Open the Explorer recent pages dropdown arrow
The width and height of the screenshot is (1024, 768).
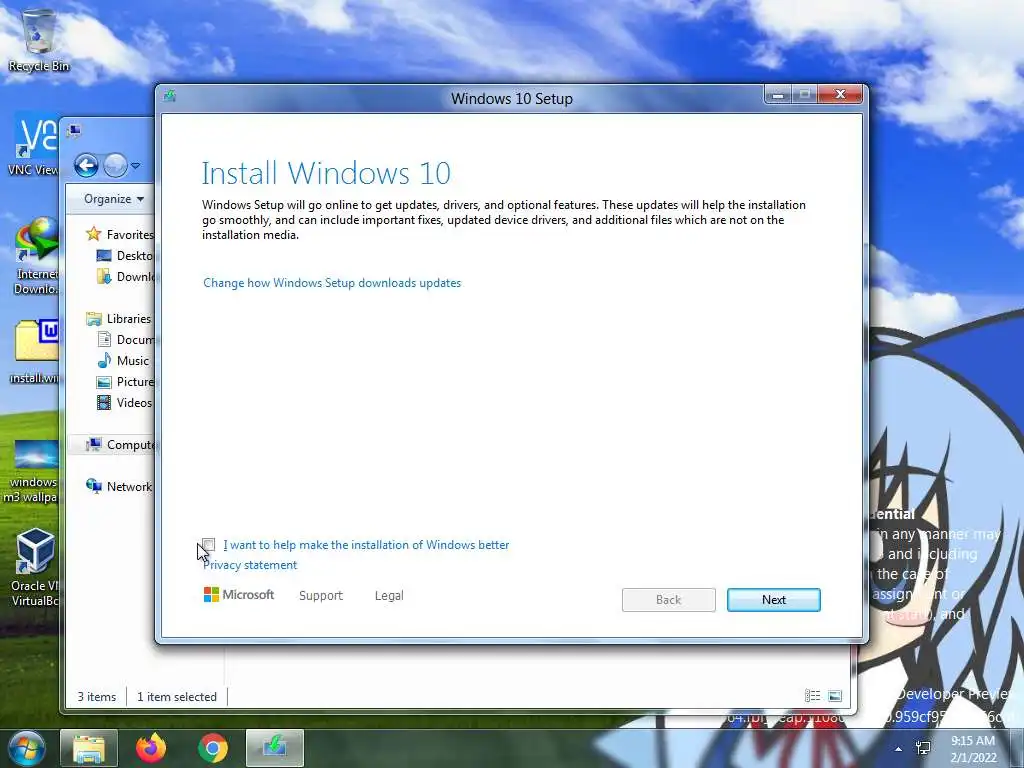pyautogui.click(x=135, y=166)
